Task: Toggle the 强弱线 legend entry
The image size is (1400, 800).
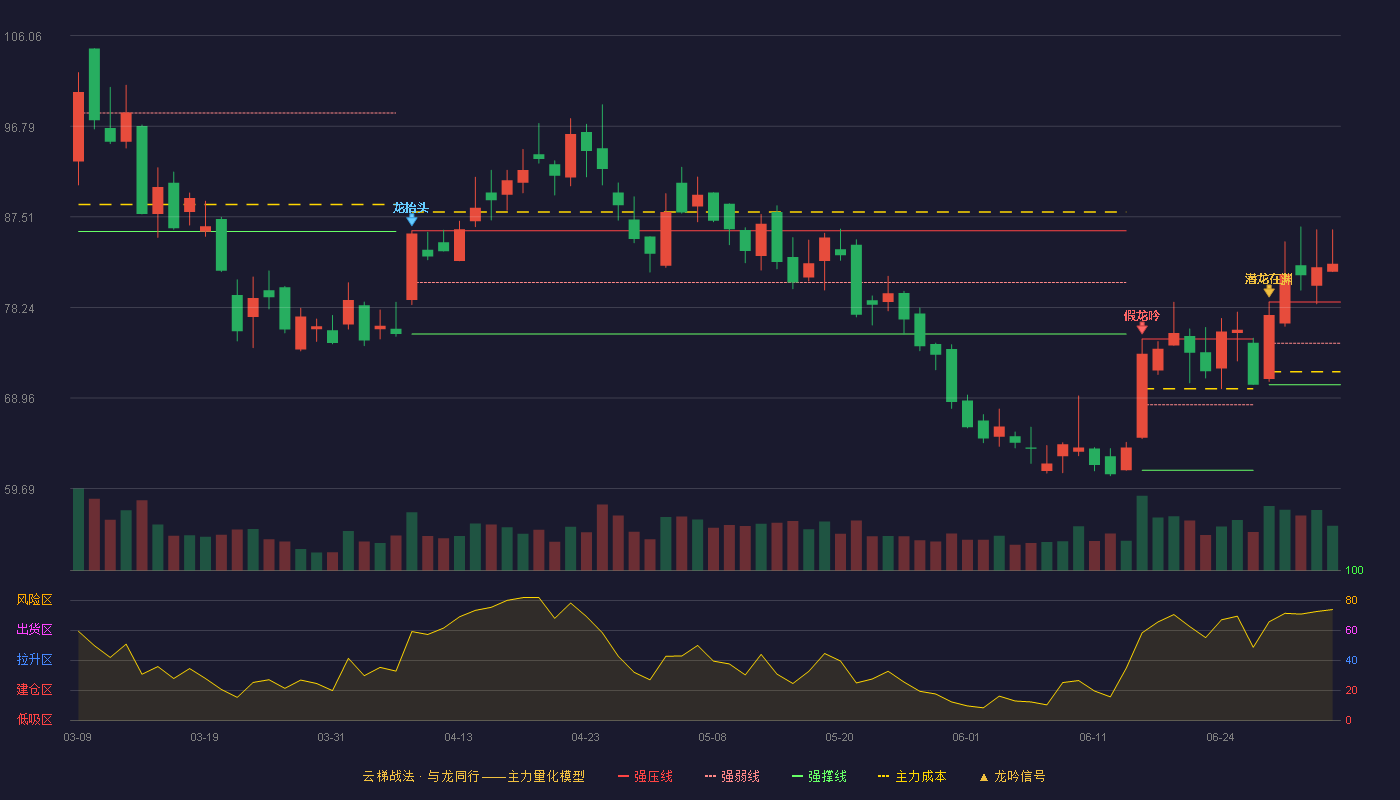Action: pyautogui.click(x=732, y=776)
